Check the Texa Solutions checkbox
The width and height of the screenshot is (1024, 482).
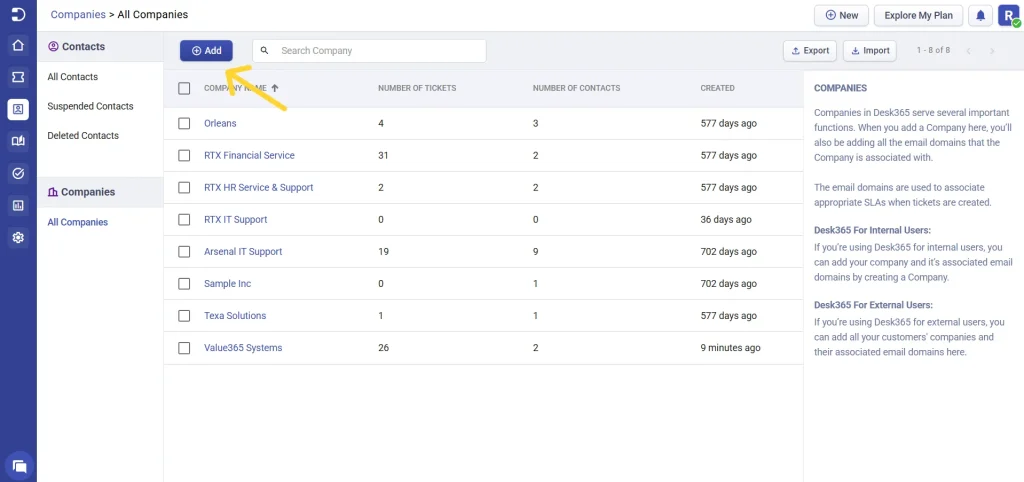[x=184, y=315]
